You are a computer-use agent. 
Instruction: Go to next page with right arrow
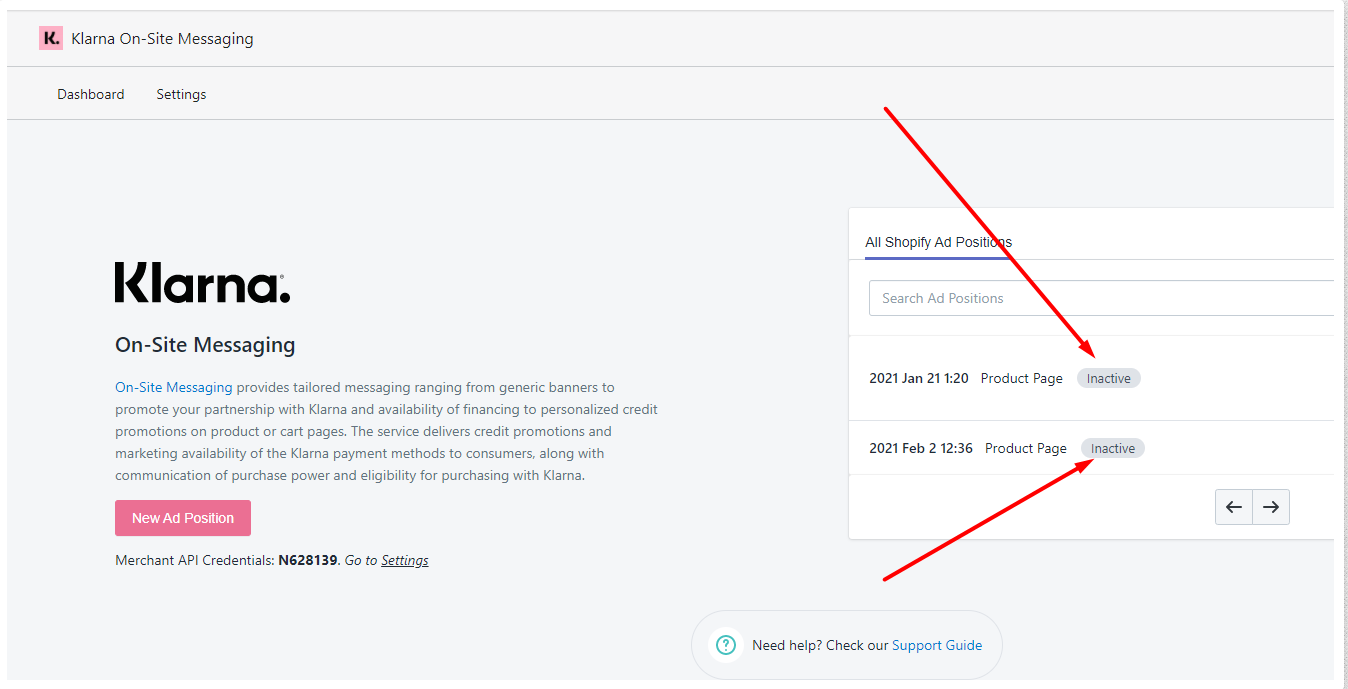click(1271, 507)
